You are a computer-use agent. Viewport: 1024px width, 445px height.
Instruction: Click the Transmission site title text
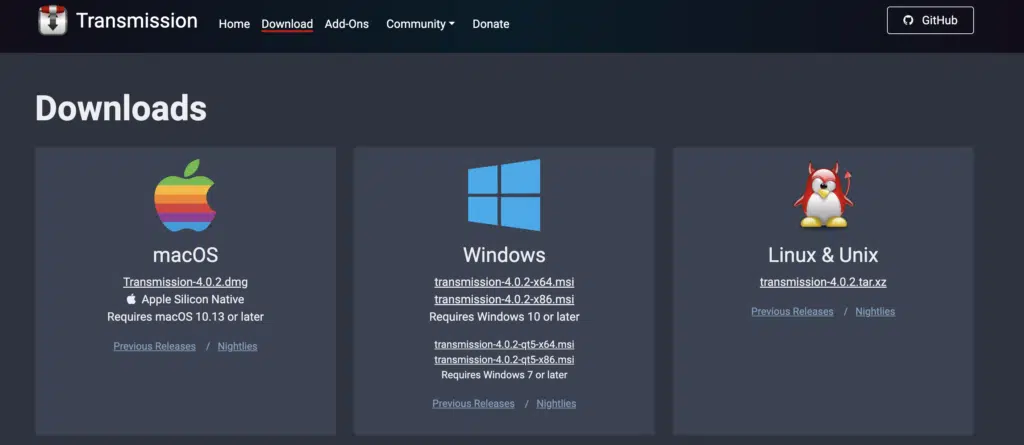coord(136,20)
